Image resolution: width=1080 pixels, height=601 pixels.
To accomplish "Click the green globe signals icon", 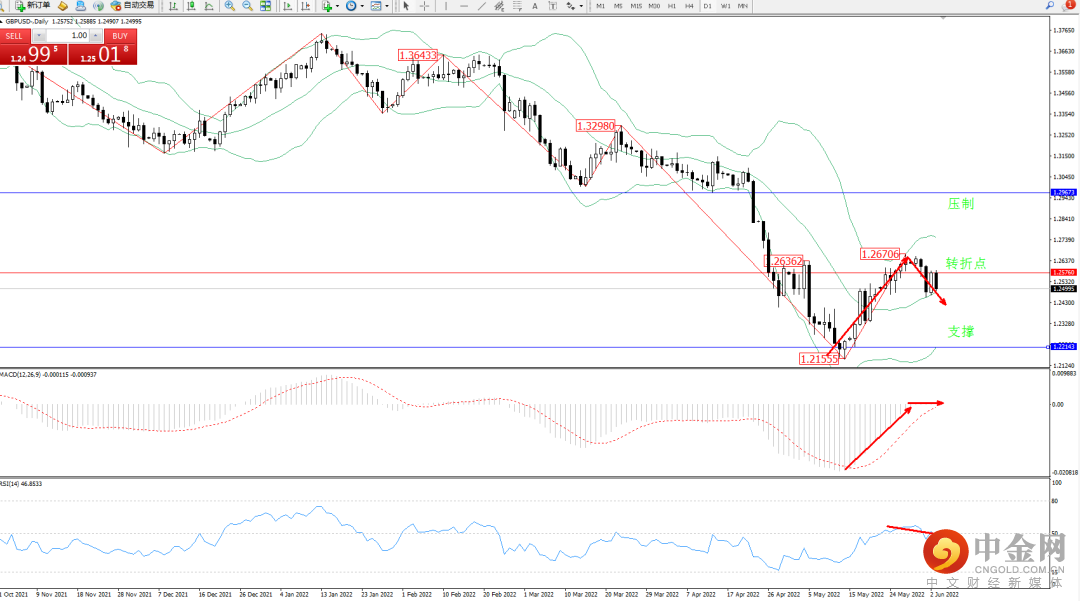I will pos(98,6).
